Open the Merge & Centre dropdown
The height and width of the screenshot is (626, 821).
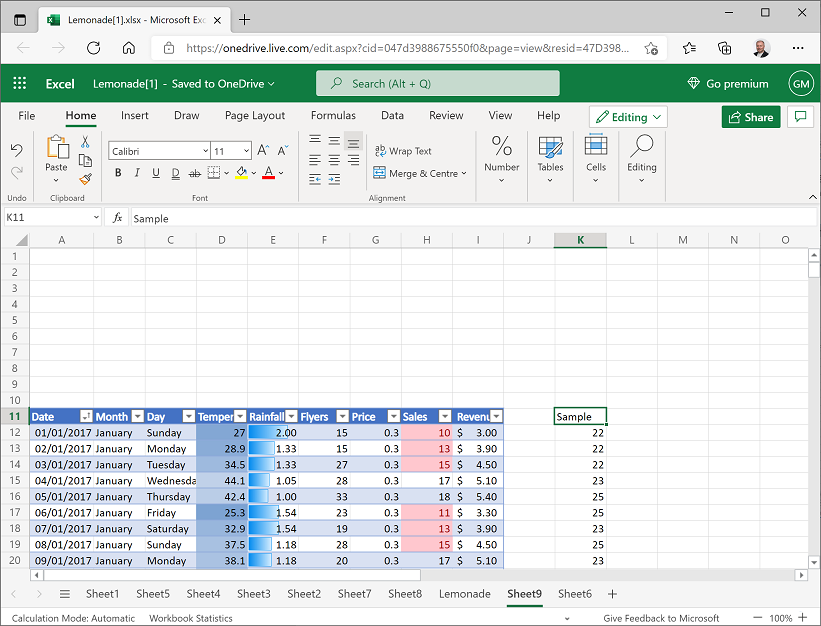point(466,173)
